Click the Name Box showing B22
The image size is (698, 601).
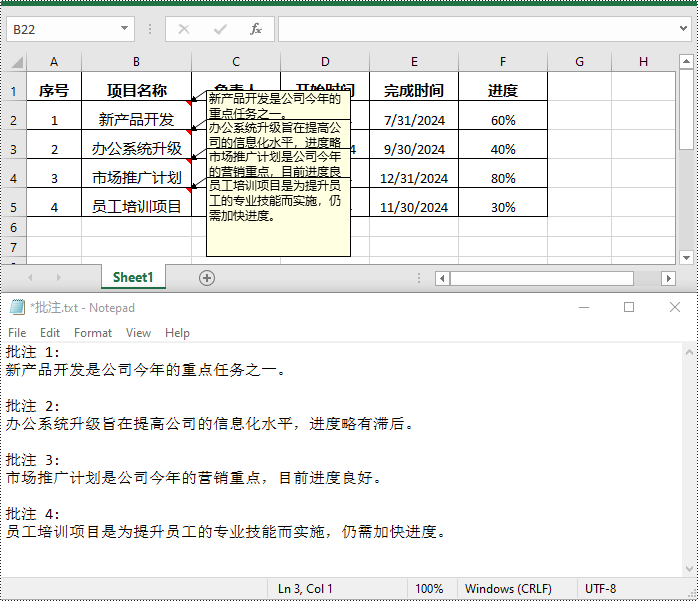click(x=62, y=29)
